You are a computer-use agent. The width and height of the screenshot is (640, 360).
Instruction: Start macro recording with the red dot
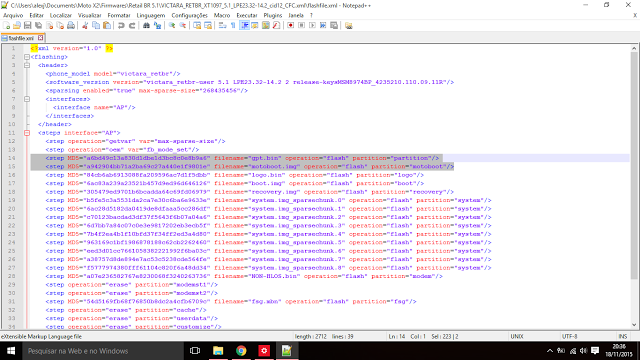click(291, 26)
